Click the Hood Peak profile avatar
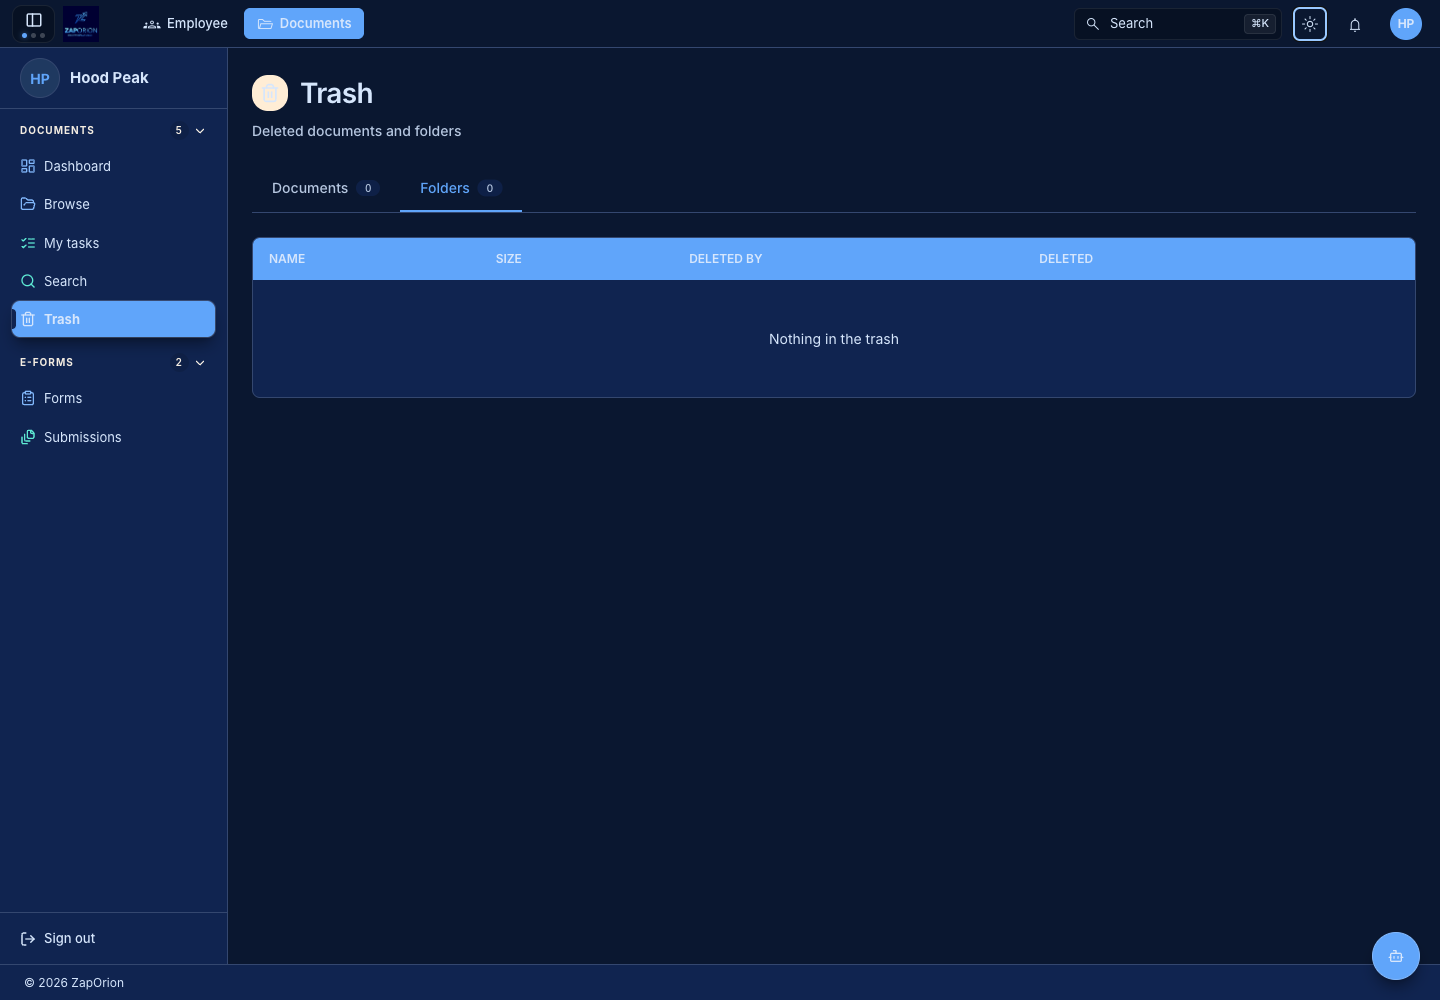The image size is (1440, 1000). [x=40, y=78]
